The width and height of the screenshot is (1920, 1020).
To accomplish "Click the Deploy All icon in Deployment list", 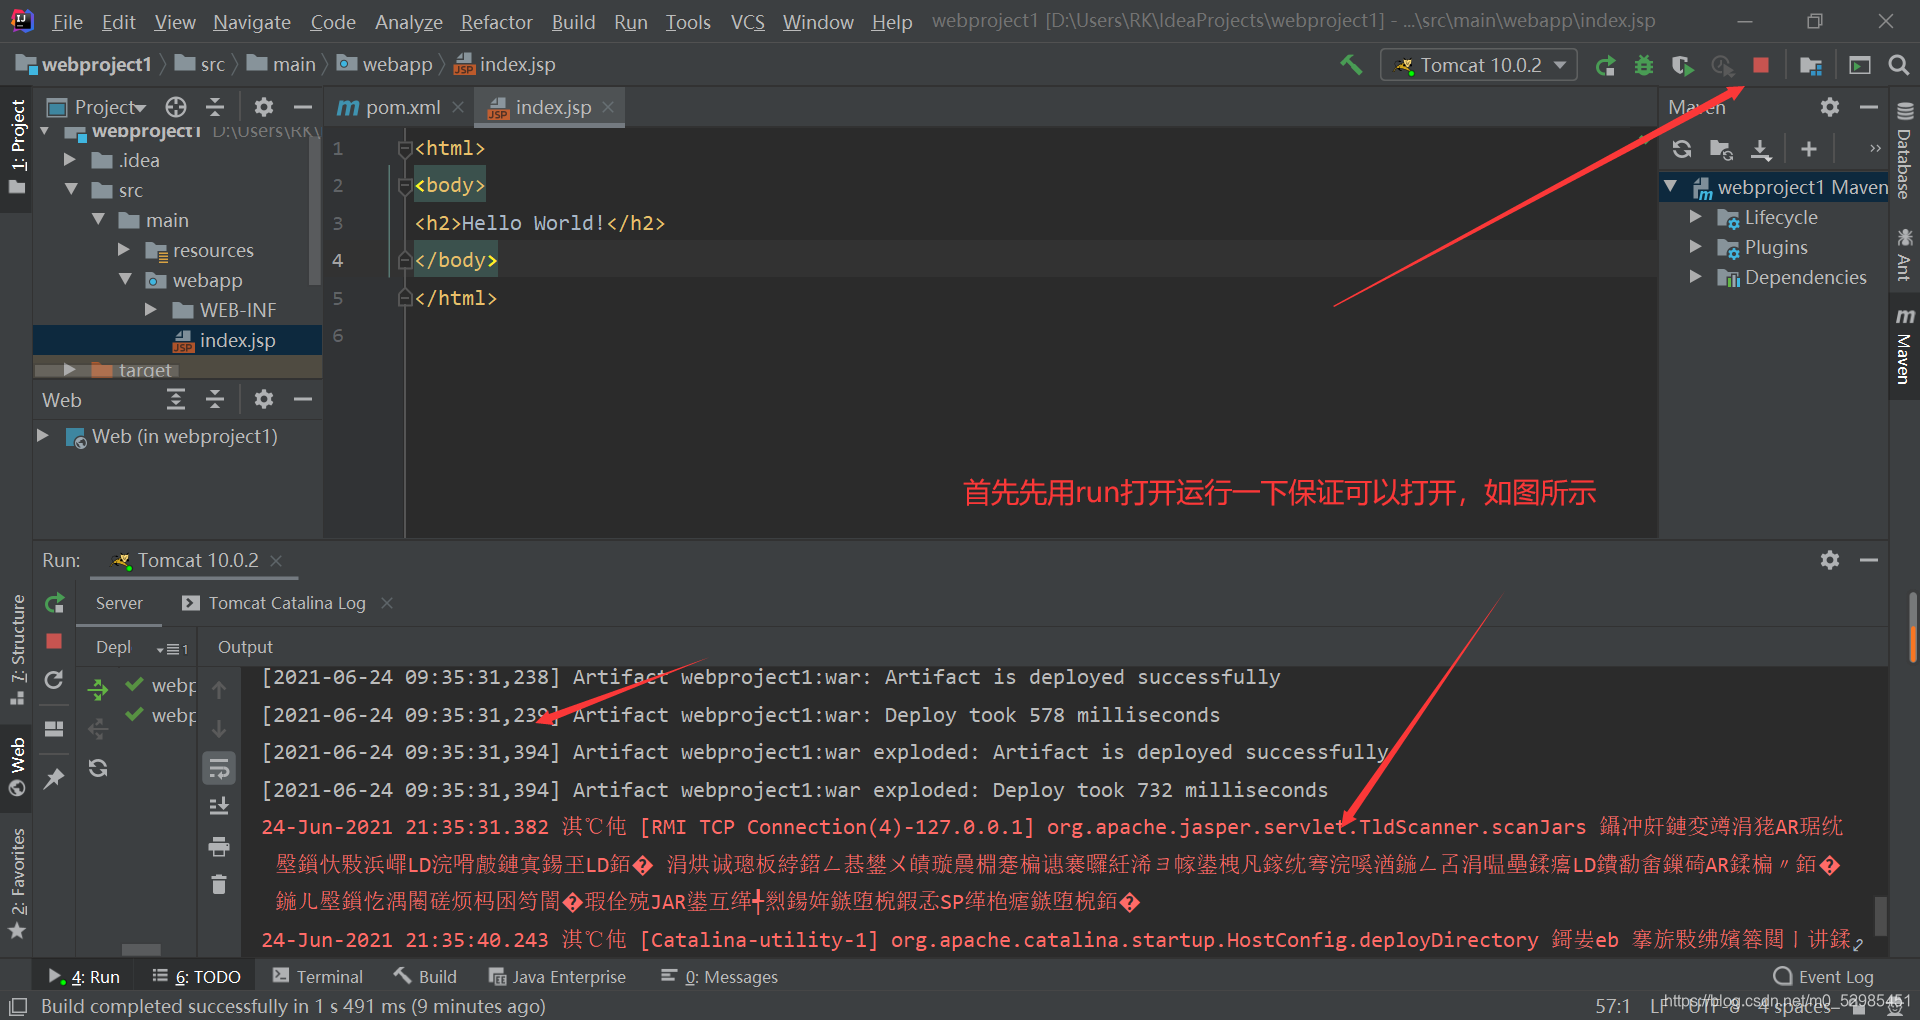I will [98, 689].
